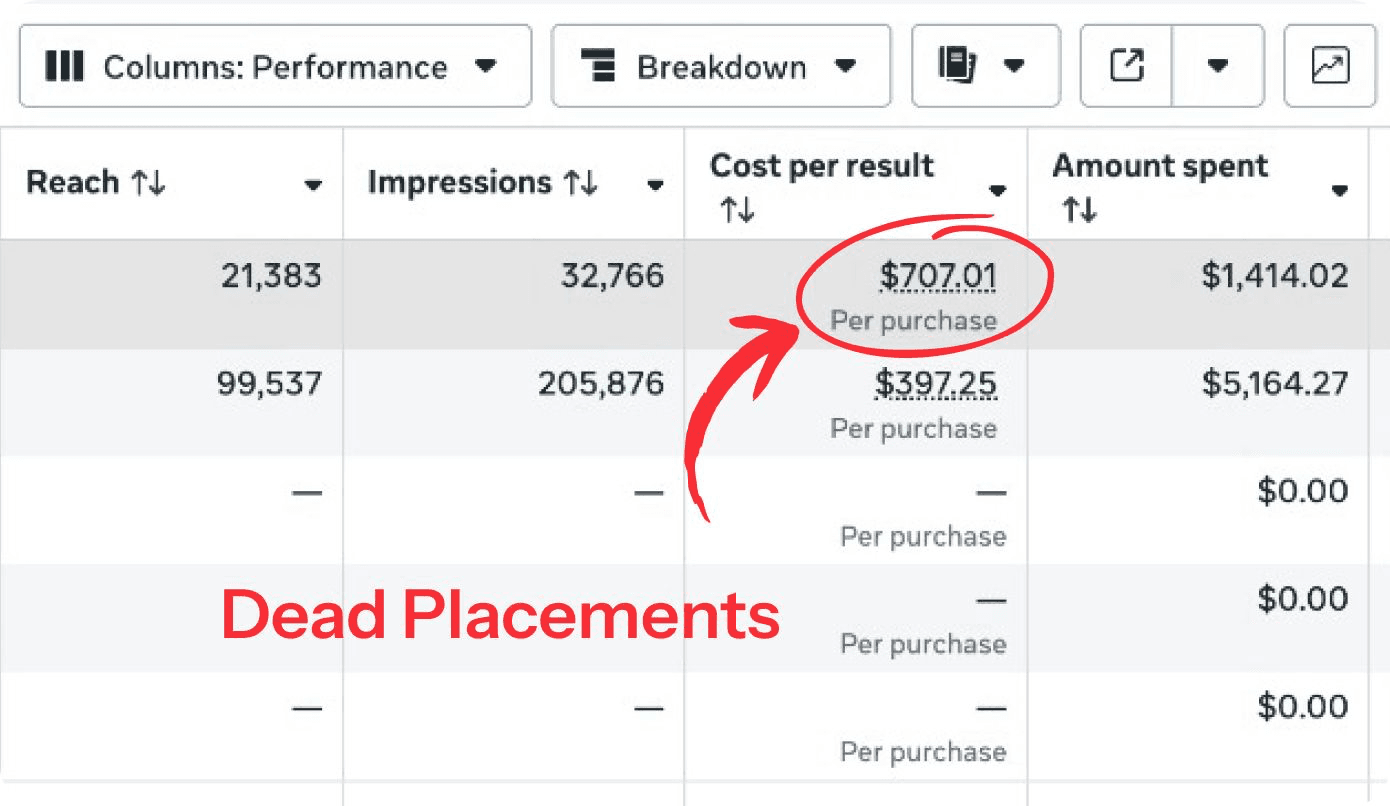1390x806 pixels.
Task: Click the reports icon button
Action: [x=985, y=67]
